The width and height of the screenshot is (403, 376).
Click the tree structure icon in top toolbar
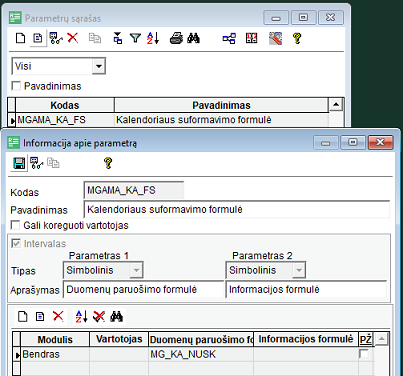pos(229,38)
